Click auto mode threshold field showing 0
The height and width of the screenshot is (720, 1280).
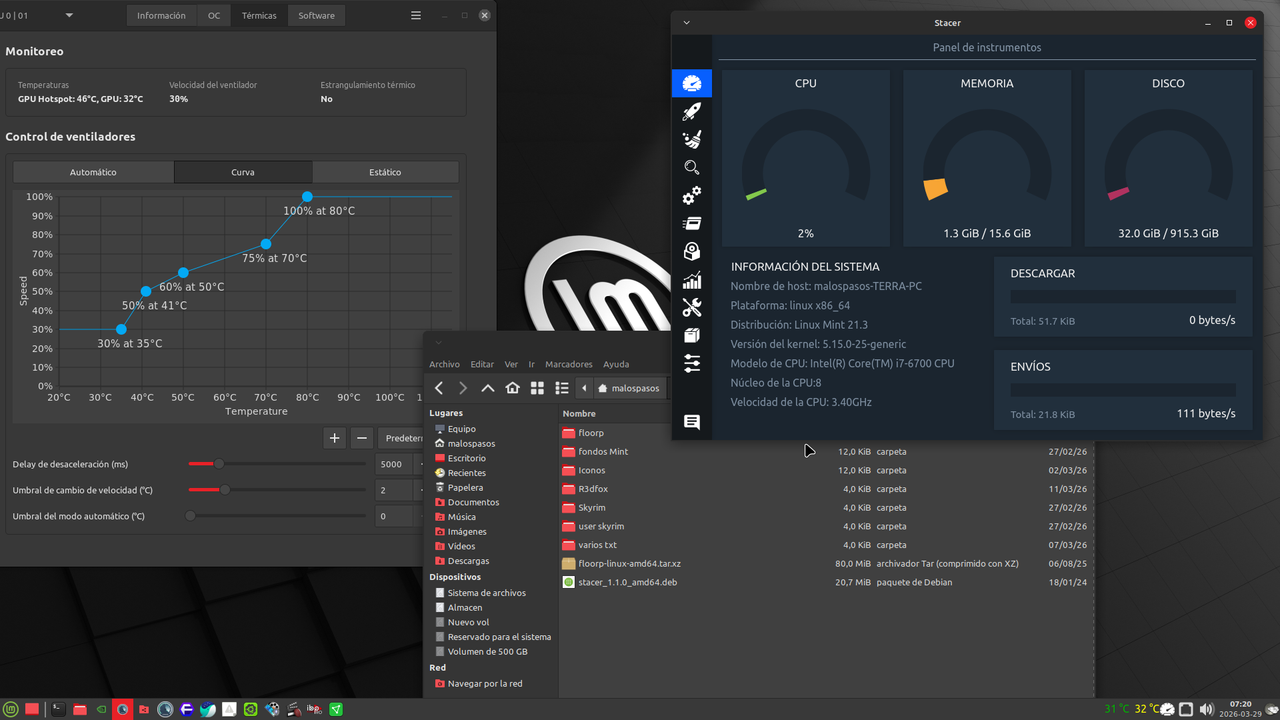394,516
